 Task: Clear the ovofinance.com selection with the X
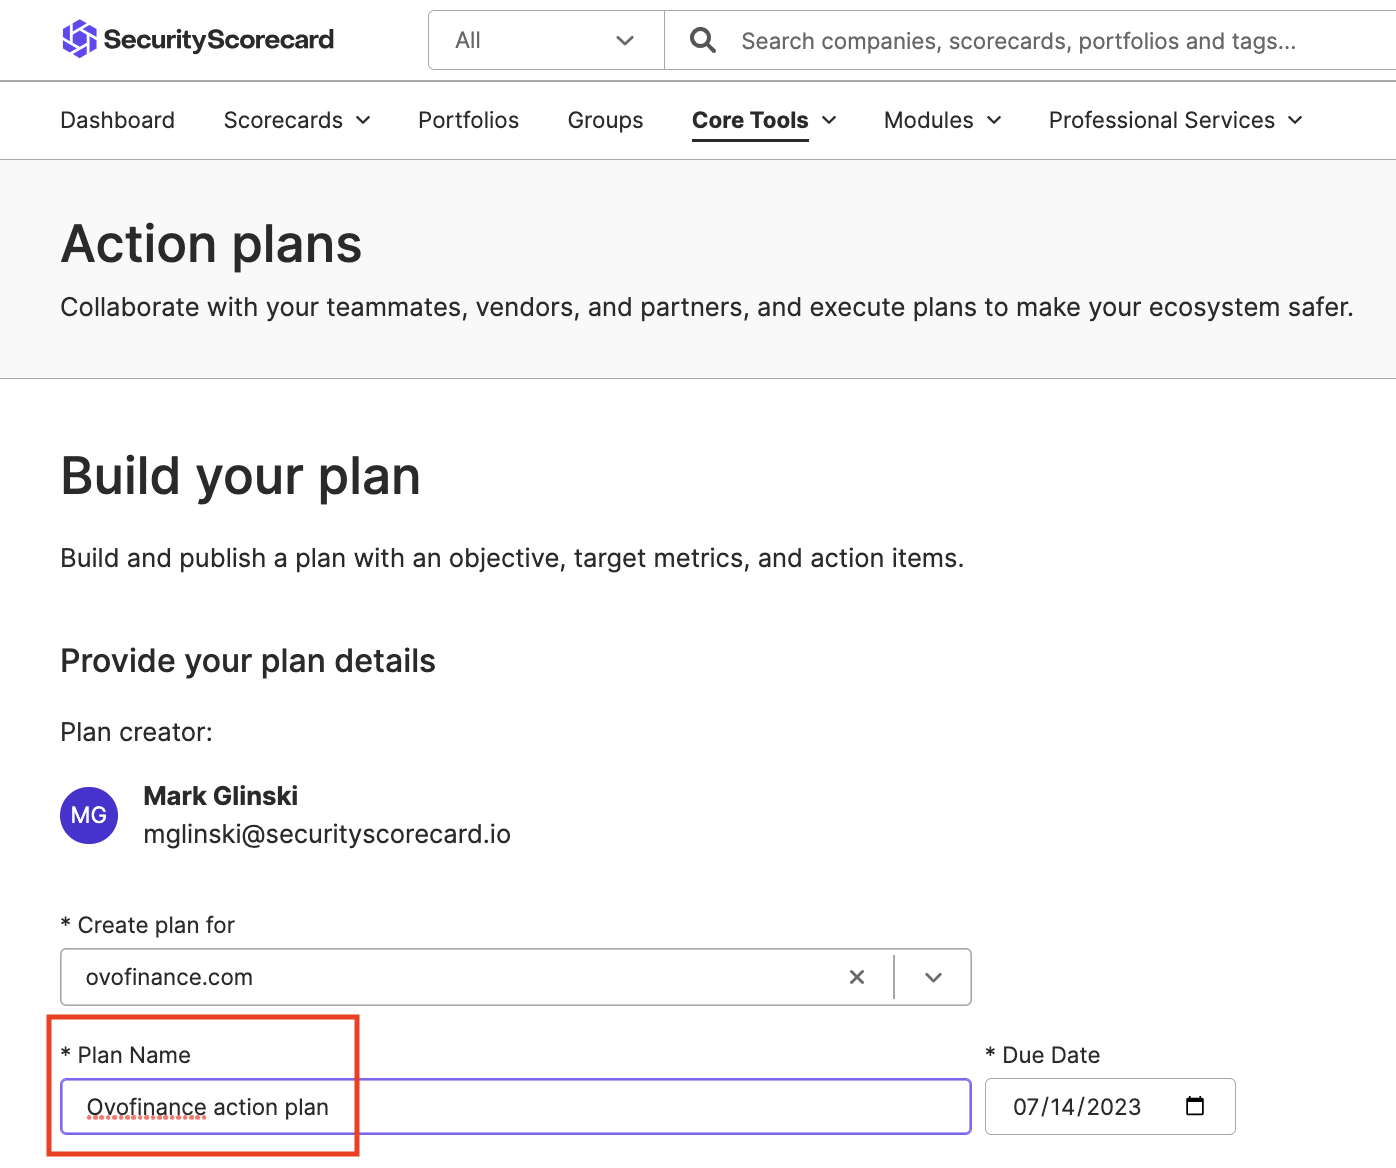coord(857,977)
